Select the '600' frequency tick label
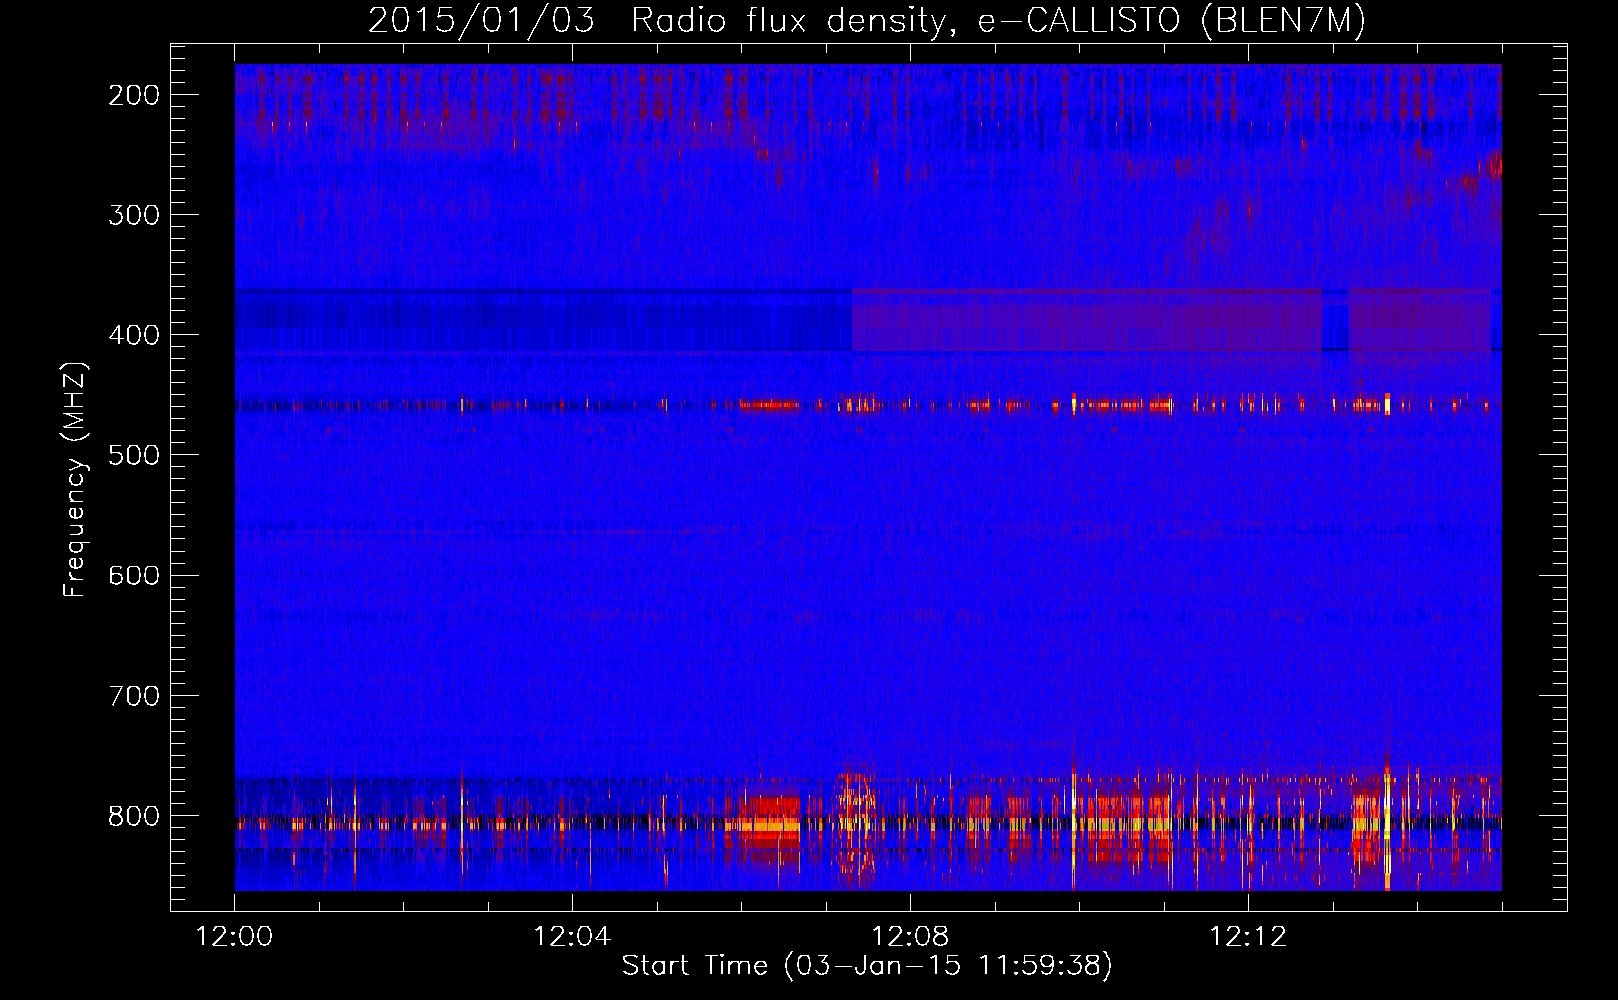This screenshot has height=1000, width=1618. (x=133, y=575)
